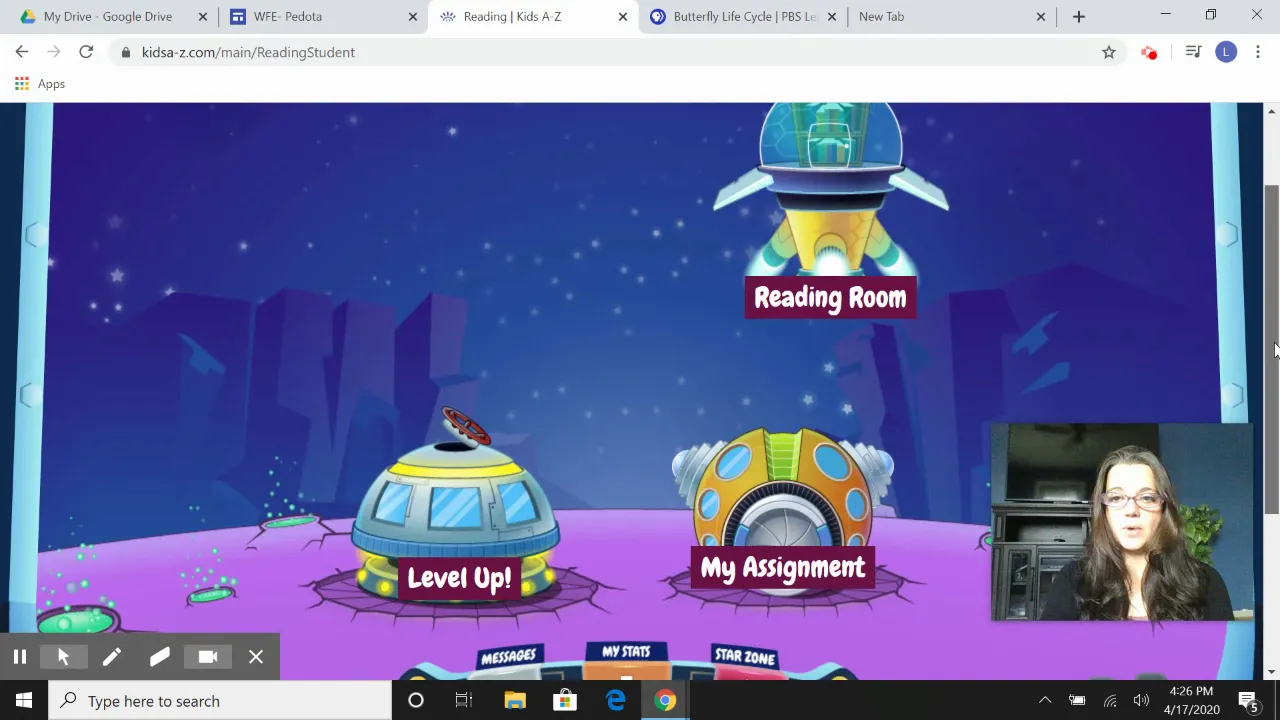Image resolution: width=1280 pixels, height=720 pixels.
Task: Close the recording toolbar
Action: 256,657
